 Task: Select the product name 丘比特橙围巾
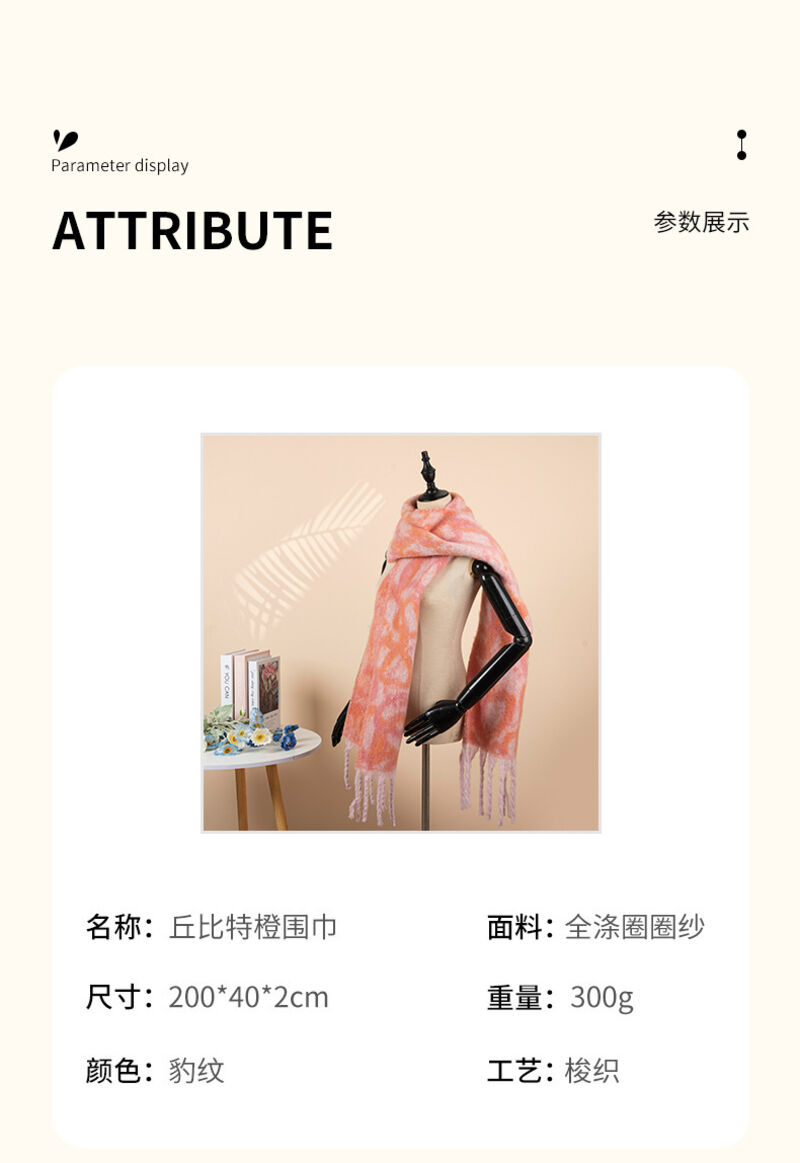pos(253,927)
